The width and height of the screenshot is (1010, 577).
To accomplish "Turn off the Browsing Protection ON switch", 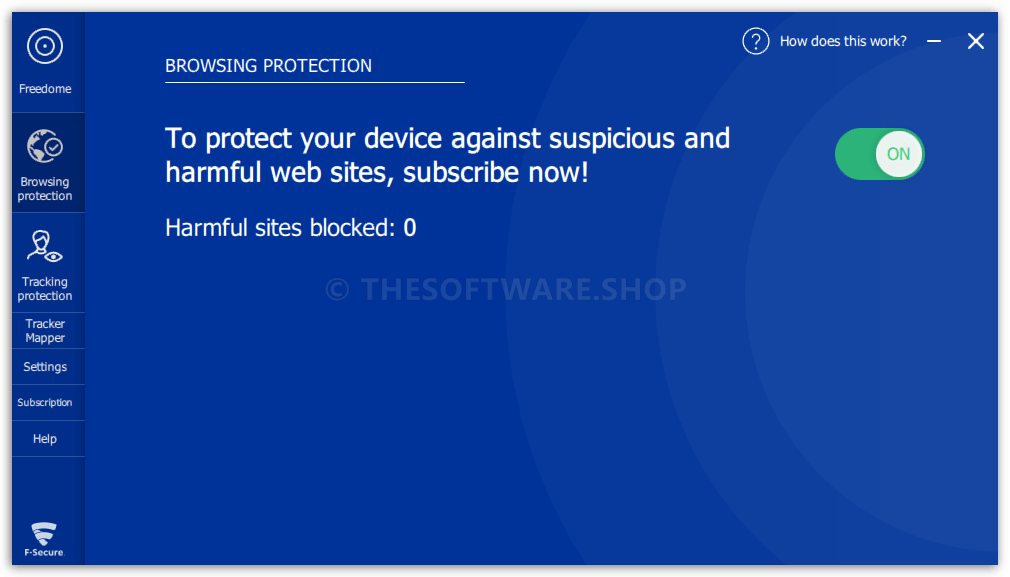I will click(879, 154).
